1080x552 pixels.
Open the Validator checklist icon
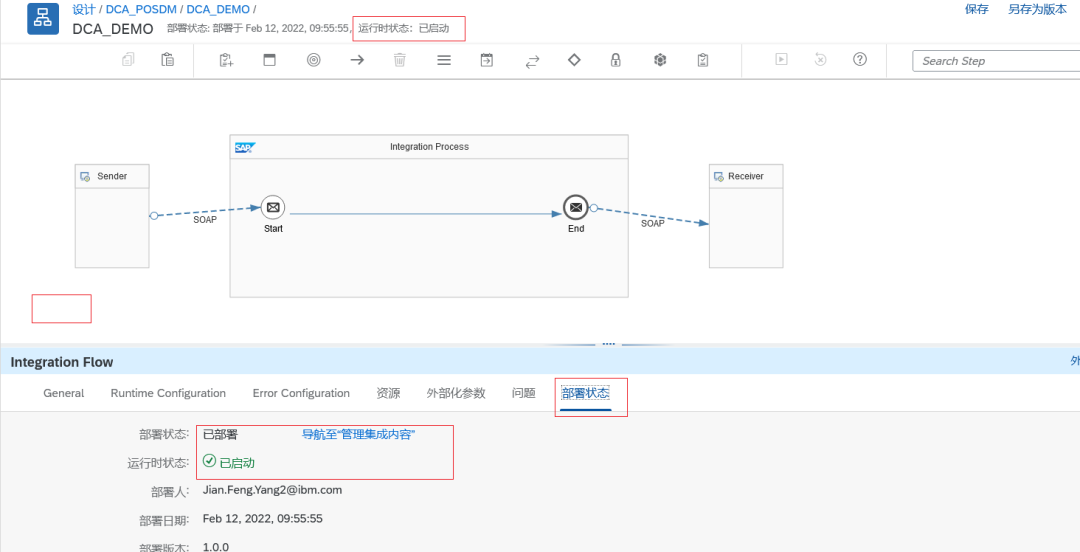703,60
